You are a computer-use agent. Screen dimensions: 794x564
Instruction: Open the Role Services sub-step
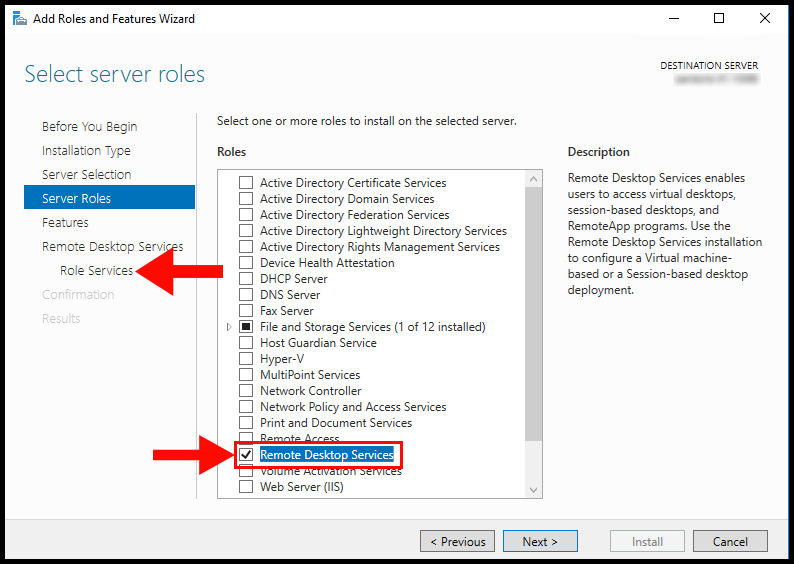[x=96, y=271]
